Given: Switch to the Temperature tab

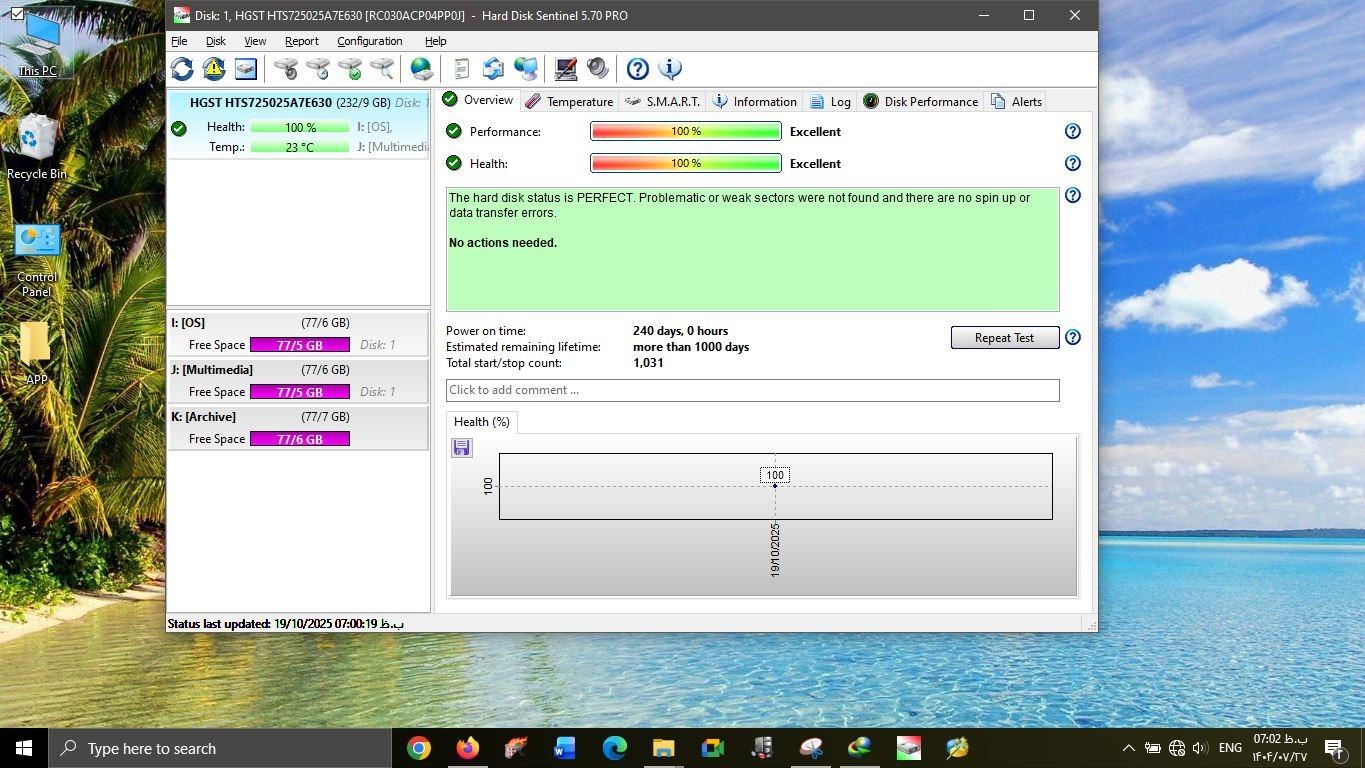Looking at the screenshot, I should point(569,102).
